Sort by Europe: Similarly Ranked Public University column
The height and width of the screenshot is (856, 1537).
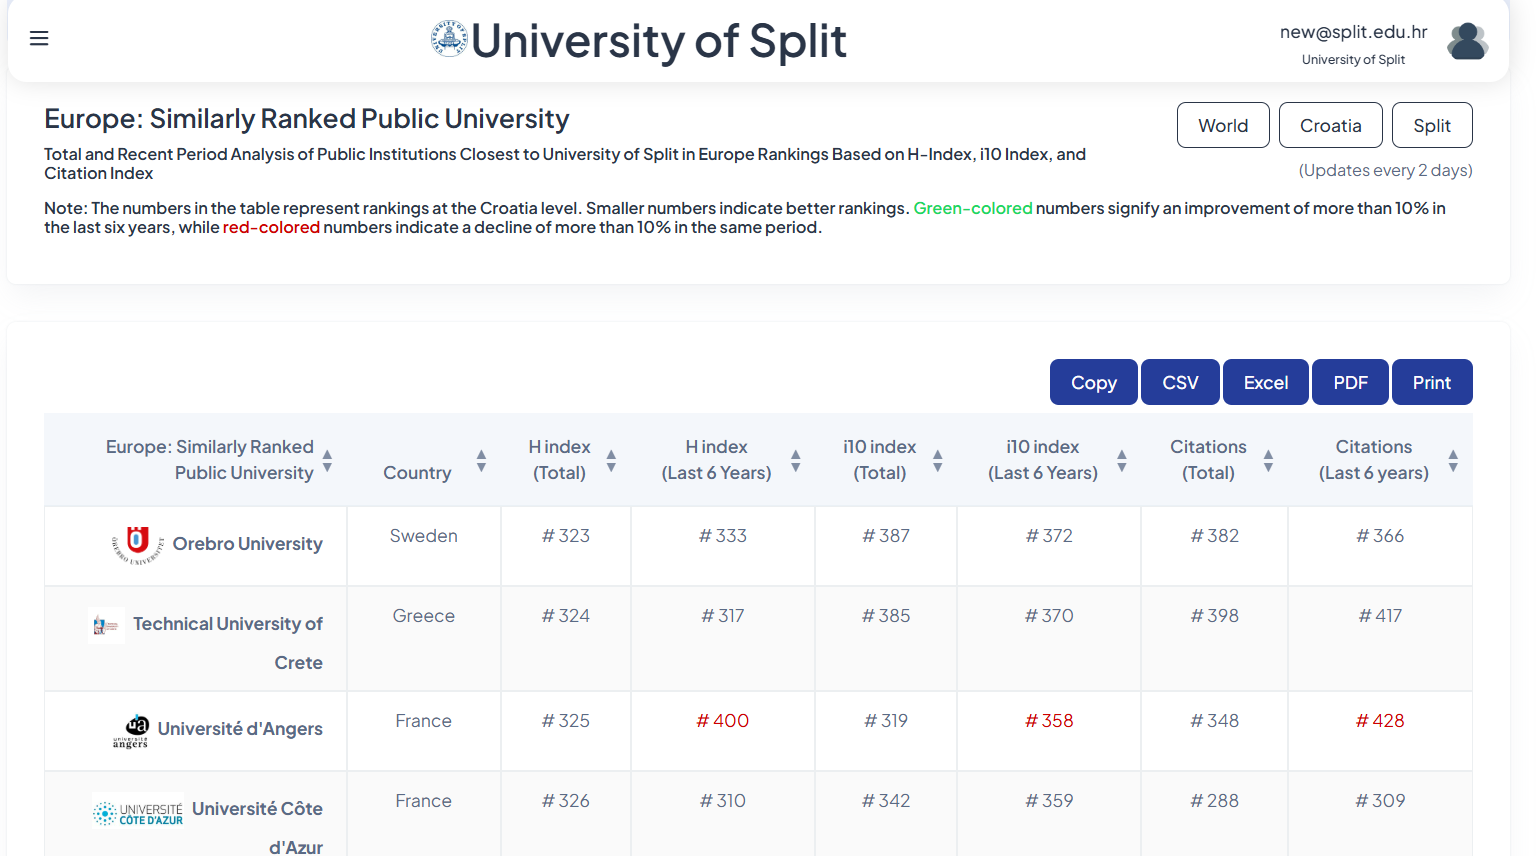click(327, 460)
